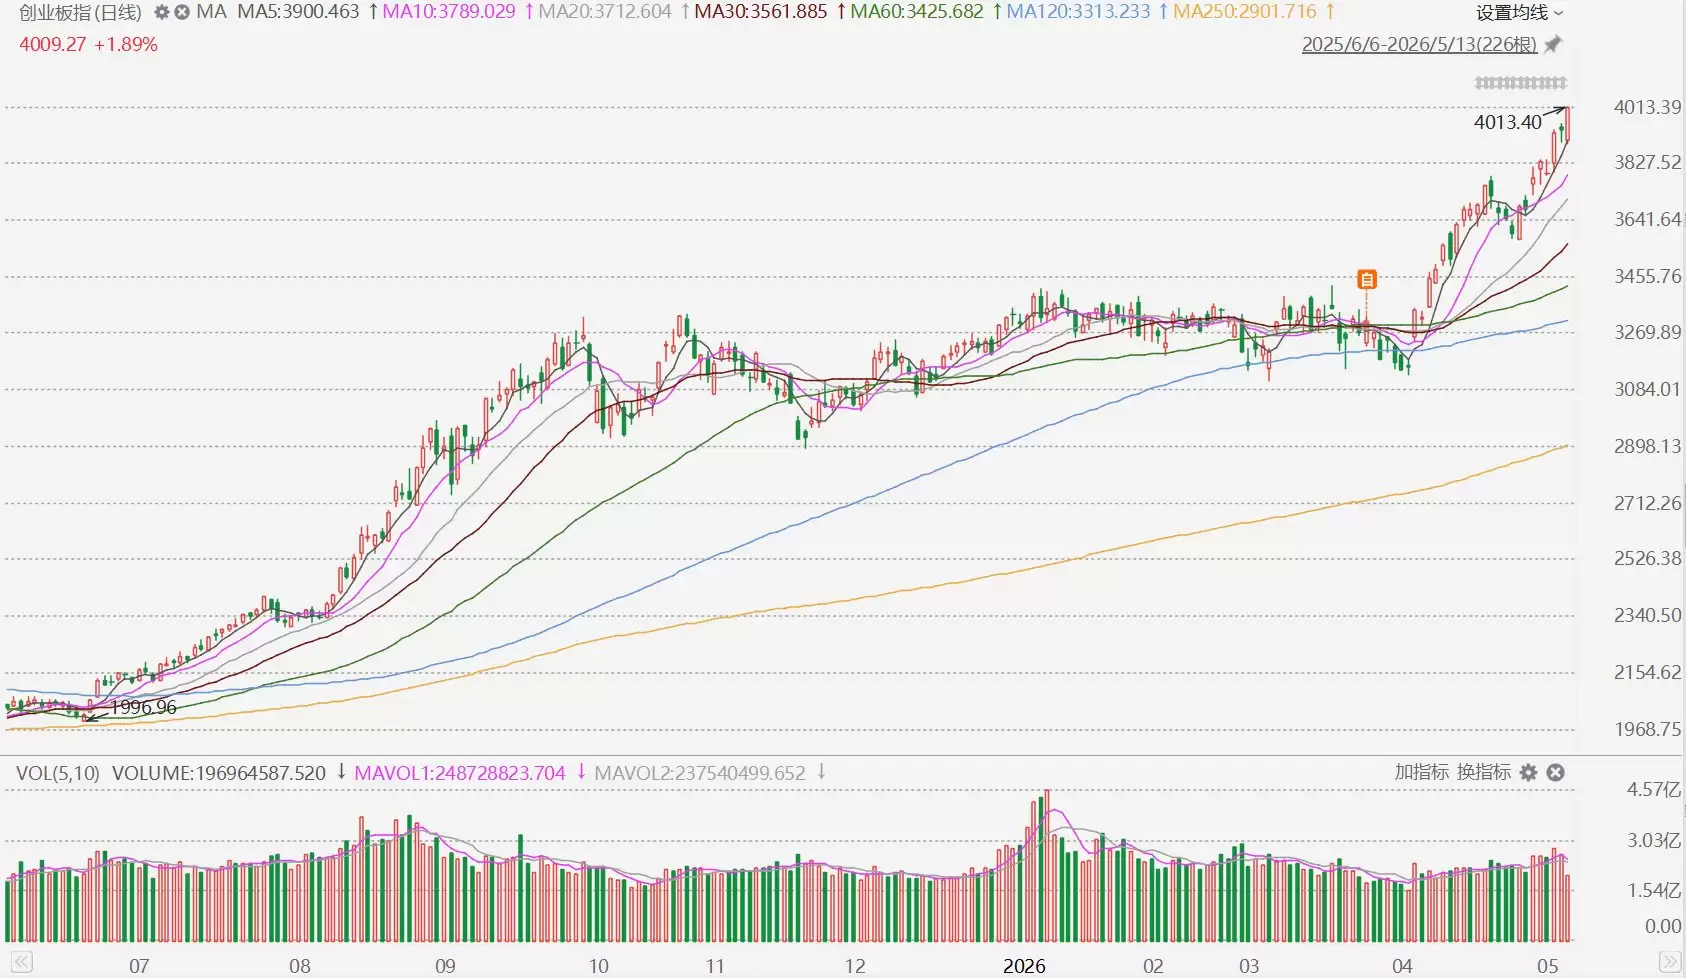
Task: Click the 4013.40 high price annotation
Action: [x=1508, y=122]
